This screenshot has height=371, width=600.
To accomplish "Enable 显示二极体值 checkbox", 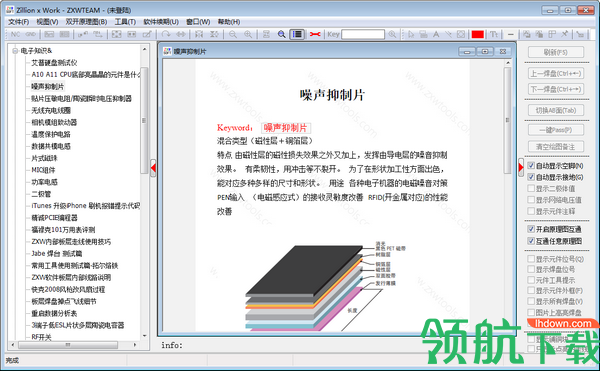I will pos(531,188).
